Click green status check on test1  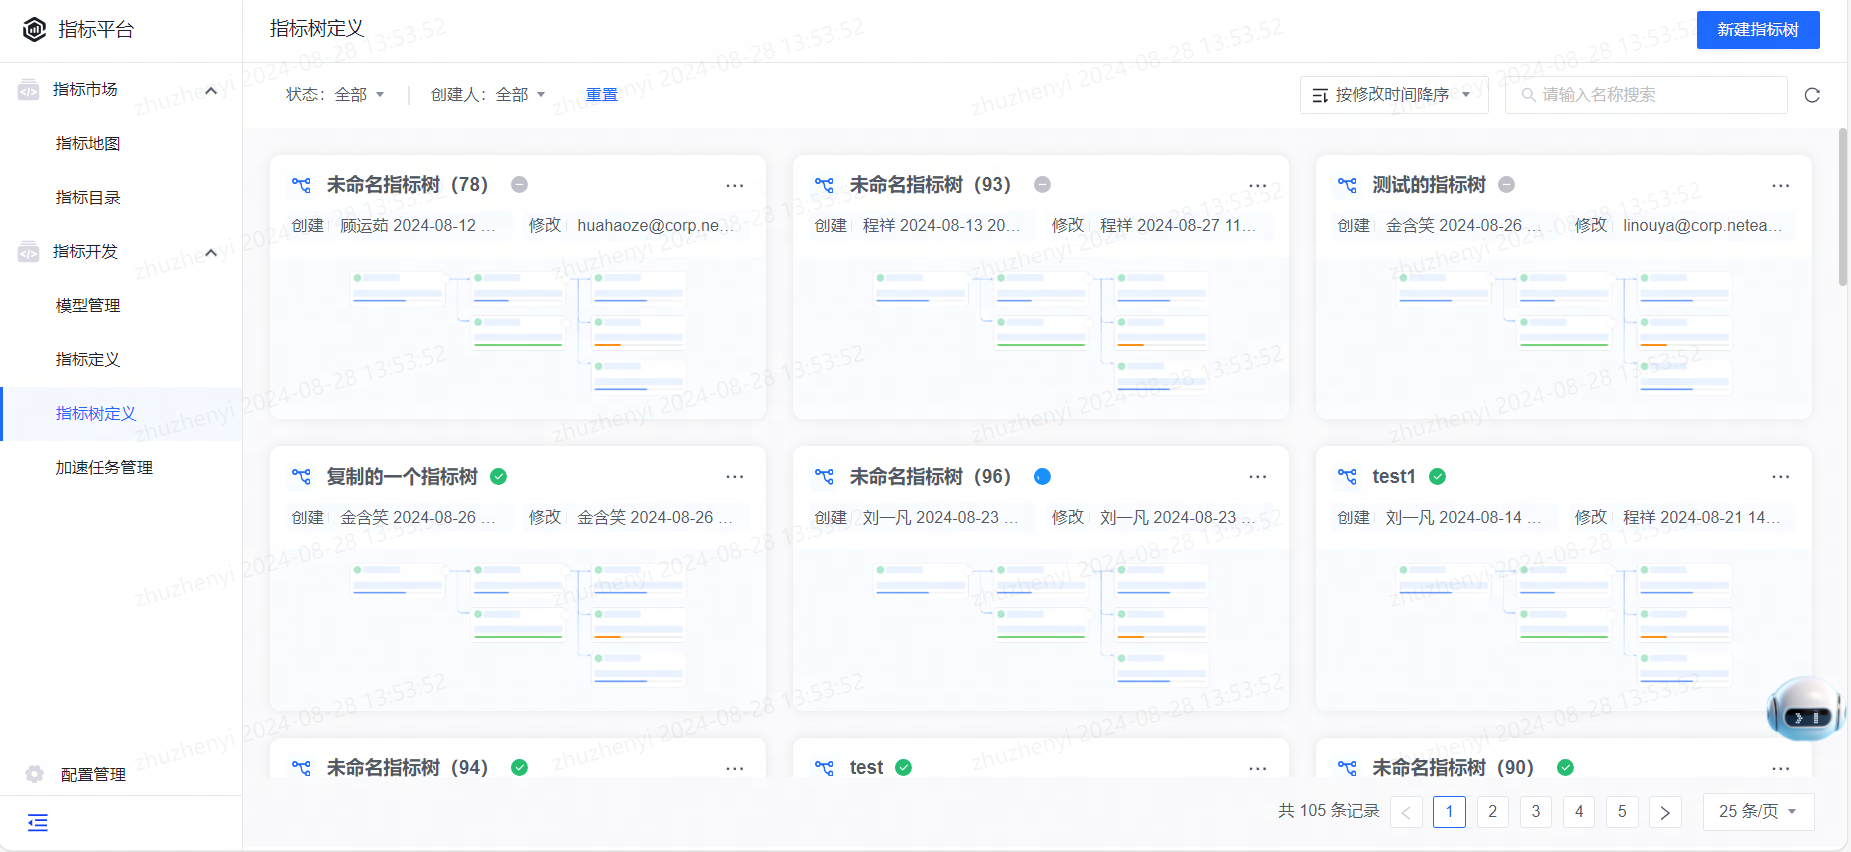pyautogui.click(x=1437, y=477)
